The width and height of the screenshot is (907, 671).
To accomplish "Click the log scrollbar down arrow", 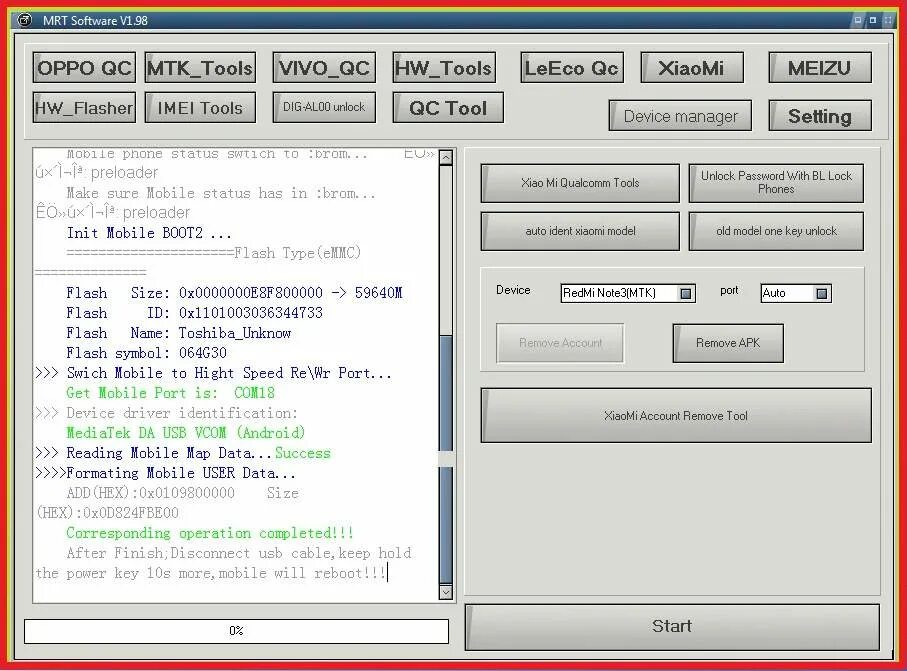I will pyautogui.click(x=445, y=592).
